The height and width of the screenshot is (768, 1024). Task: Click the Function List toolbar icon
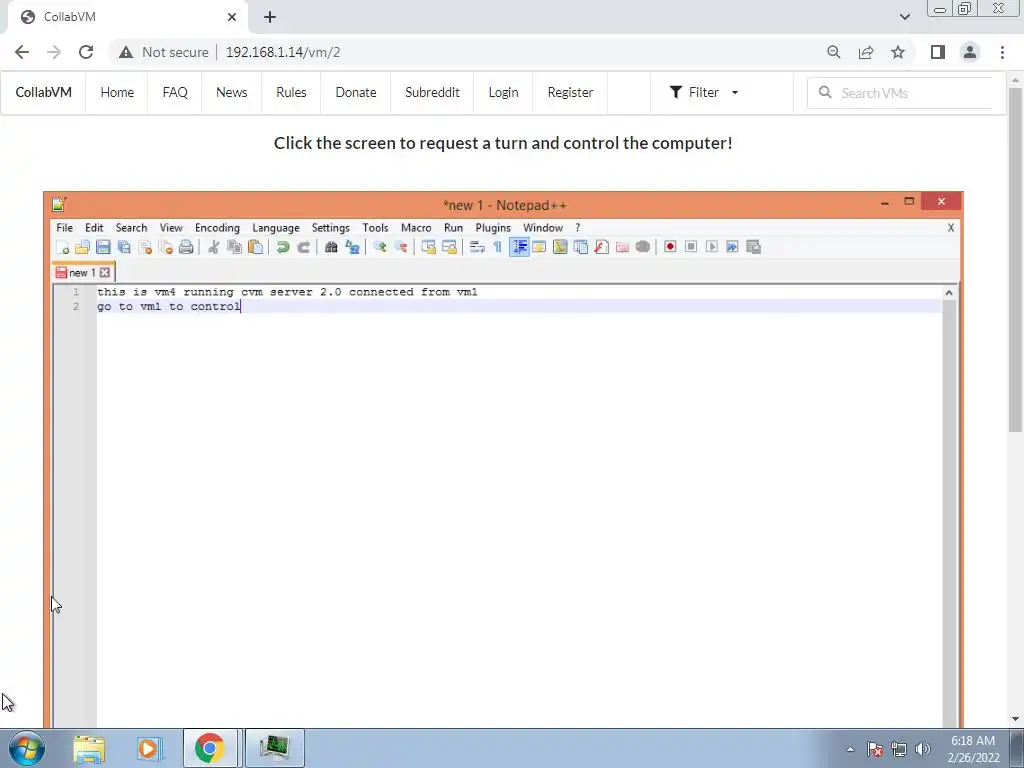[601, 247]
